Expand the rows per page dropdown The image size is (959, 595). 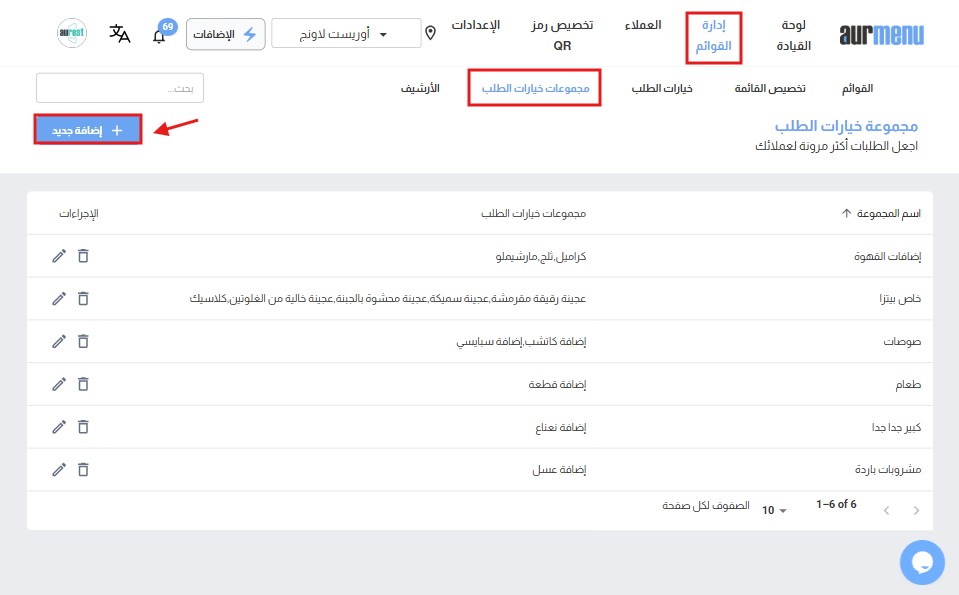click(x=774, y=510)
